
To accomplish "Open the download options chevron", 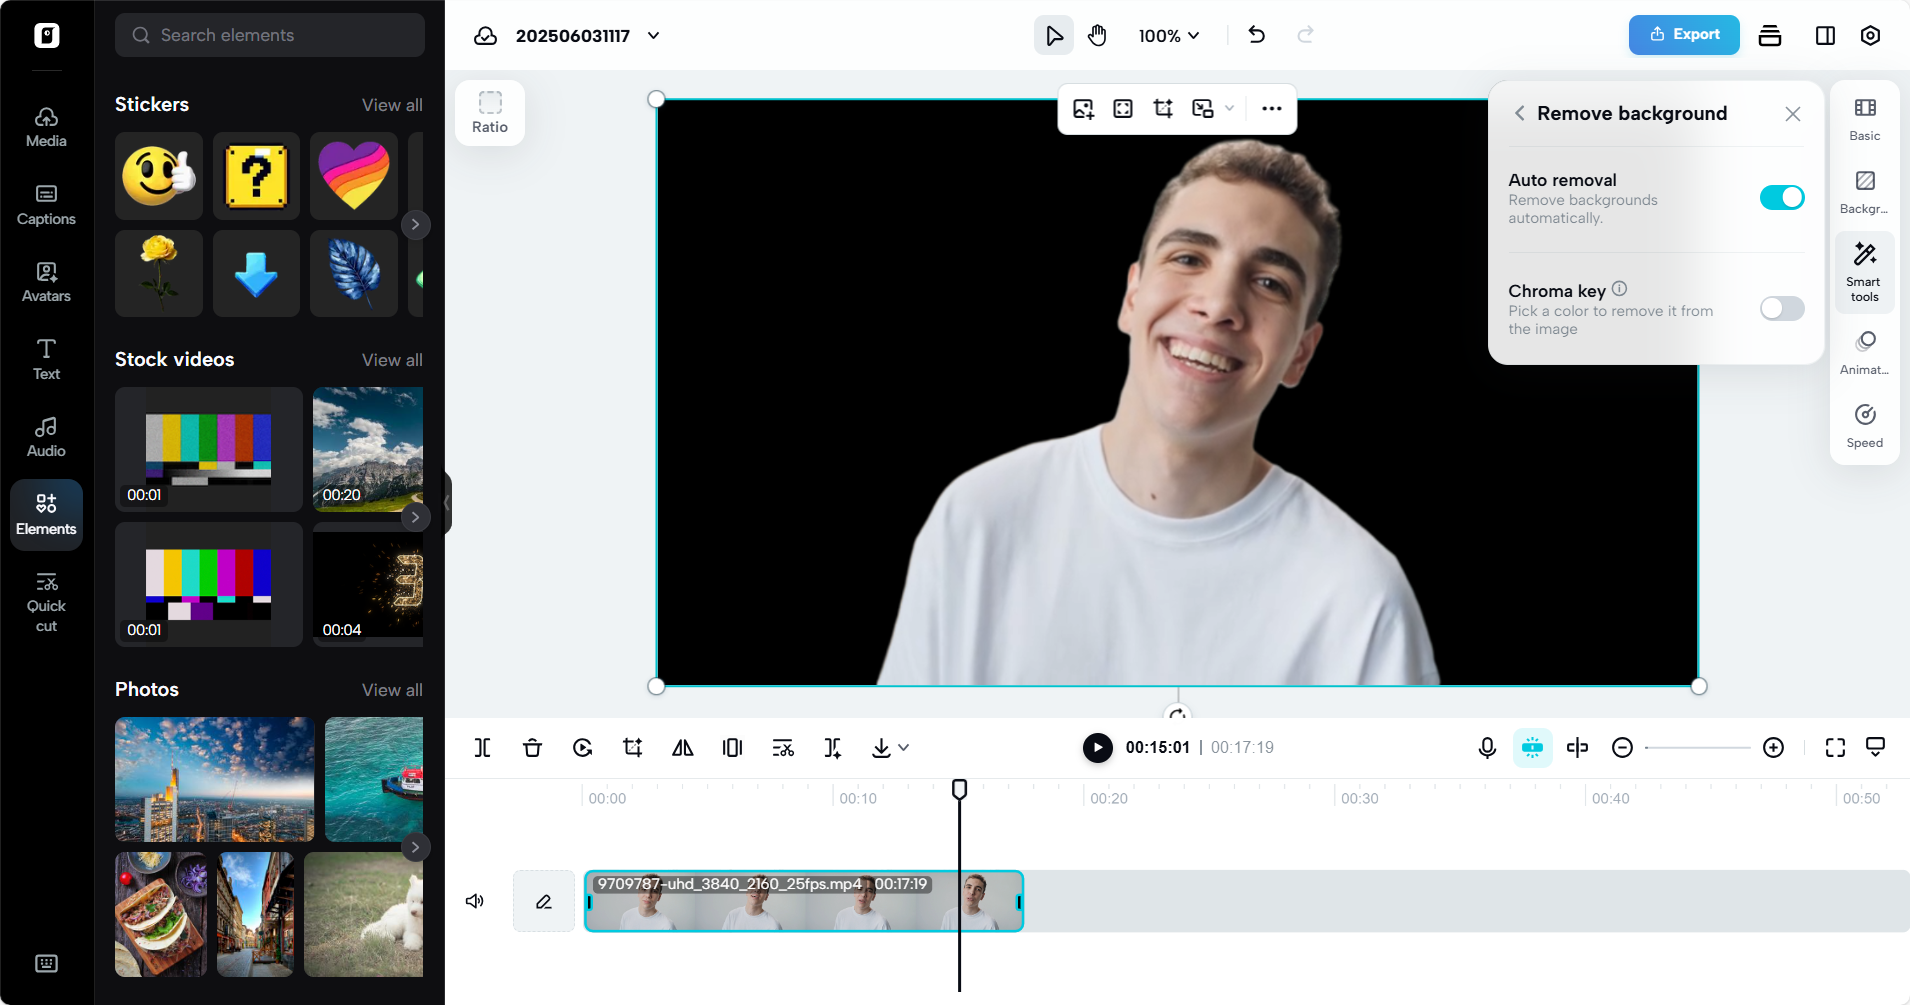I will [x=904, y=747].
